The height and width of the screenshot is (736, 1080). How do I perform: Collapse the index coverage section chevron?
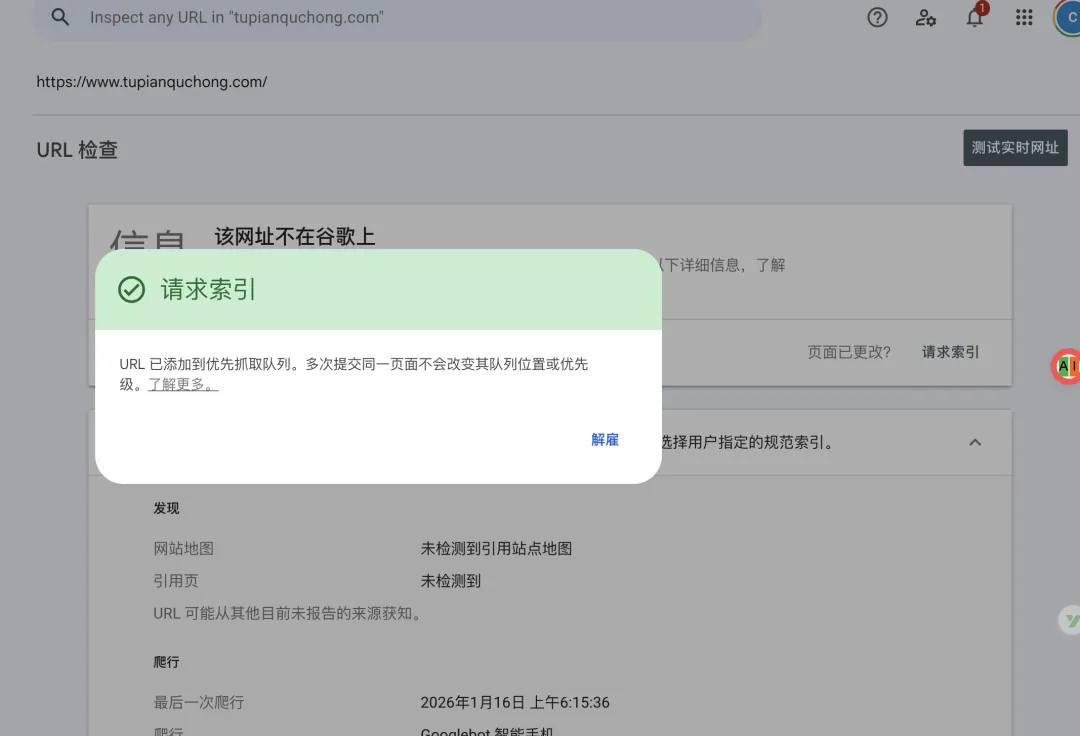pyautogui.click(x=975, y=442)
